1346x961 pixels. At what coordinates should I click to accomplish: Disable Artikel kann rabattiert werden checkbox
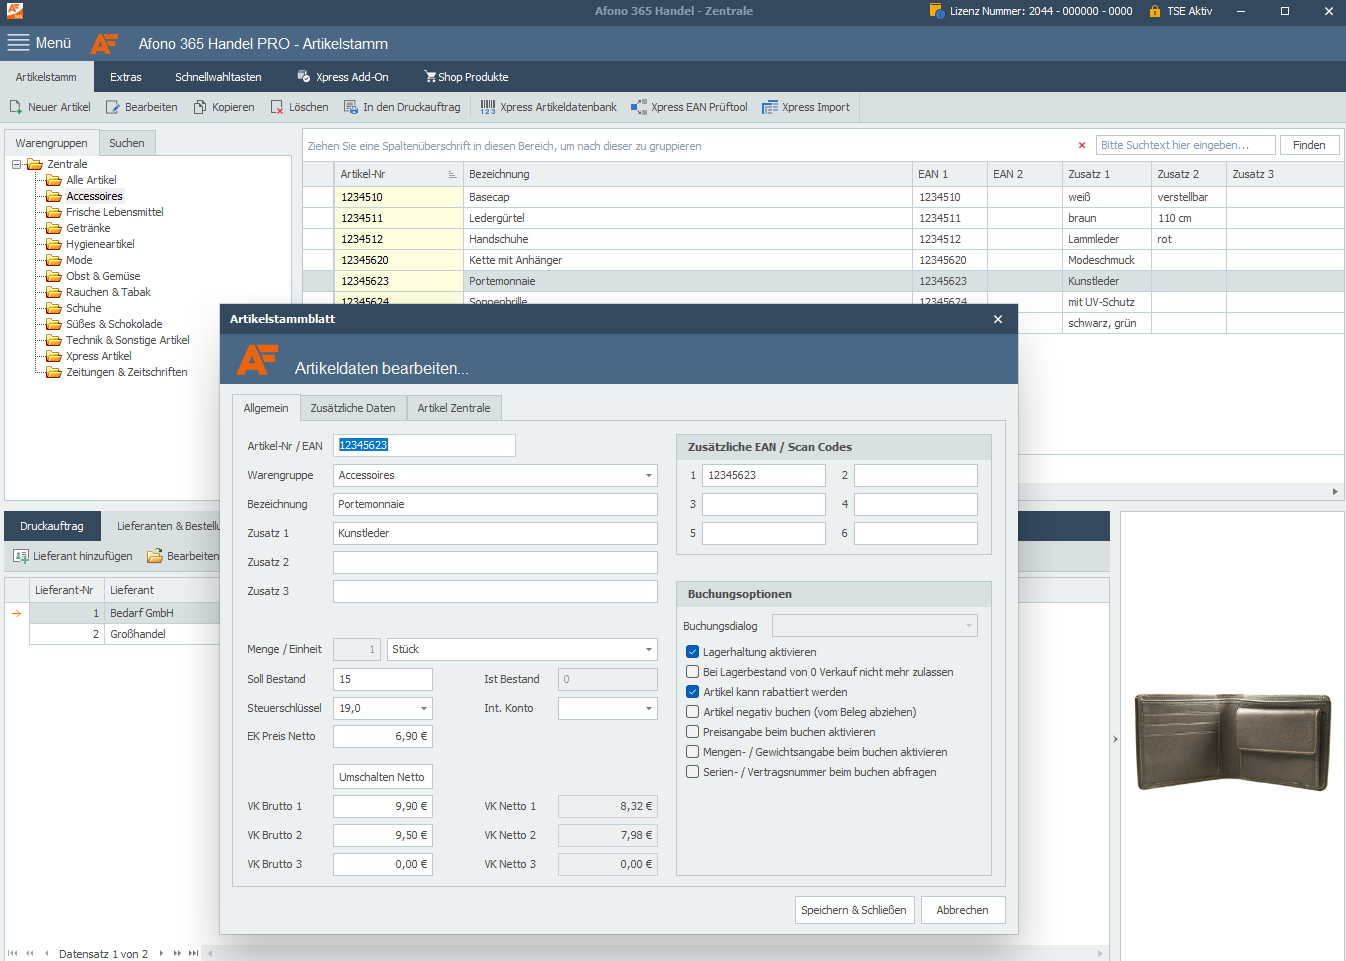(x=692, y=692)
